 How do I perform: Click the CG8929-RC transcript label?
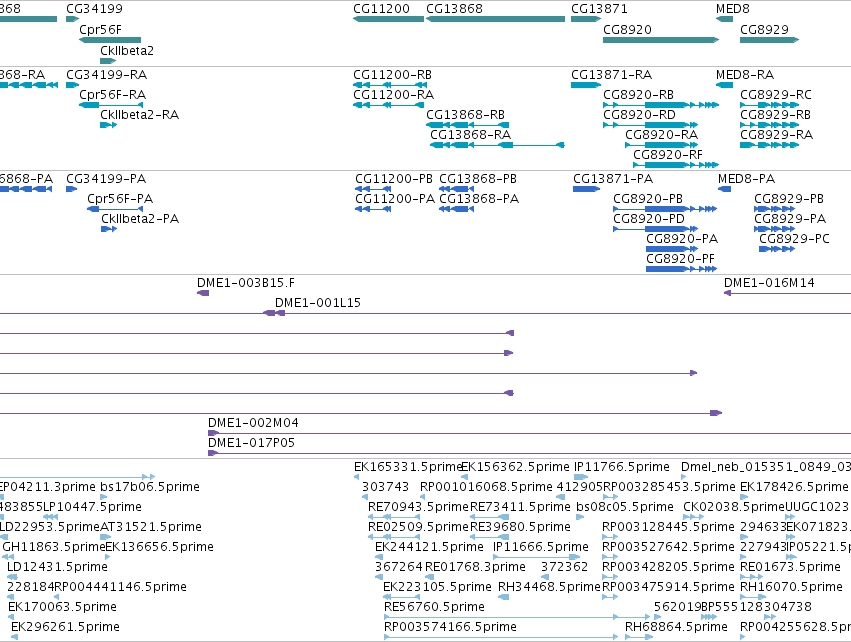[x=776, y=95]
